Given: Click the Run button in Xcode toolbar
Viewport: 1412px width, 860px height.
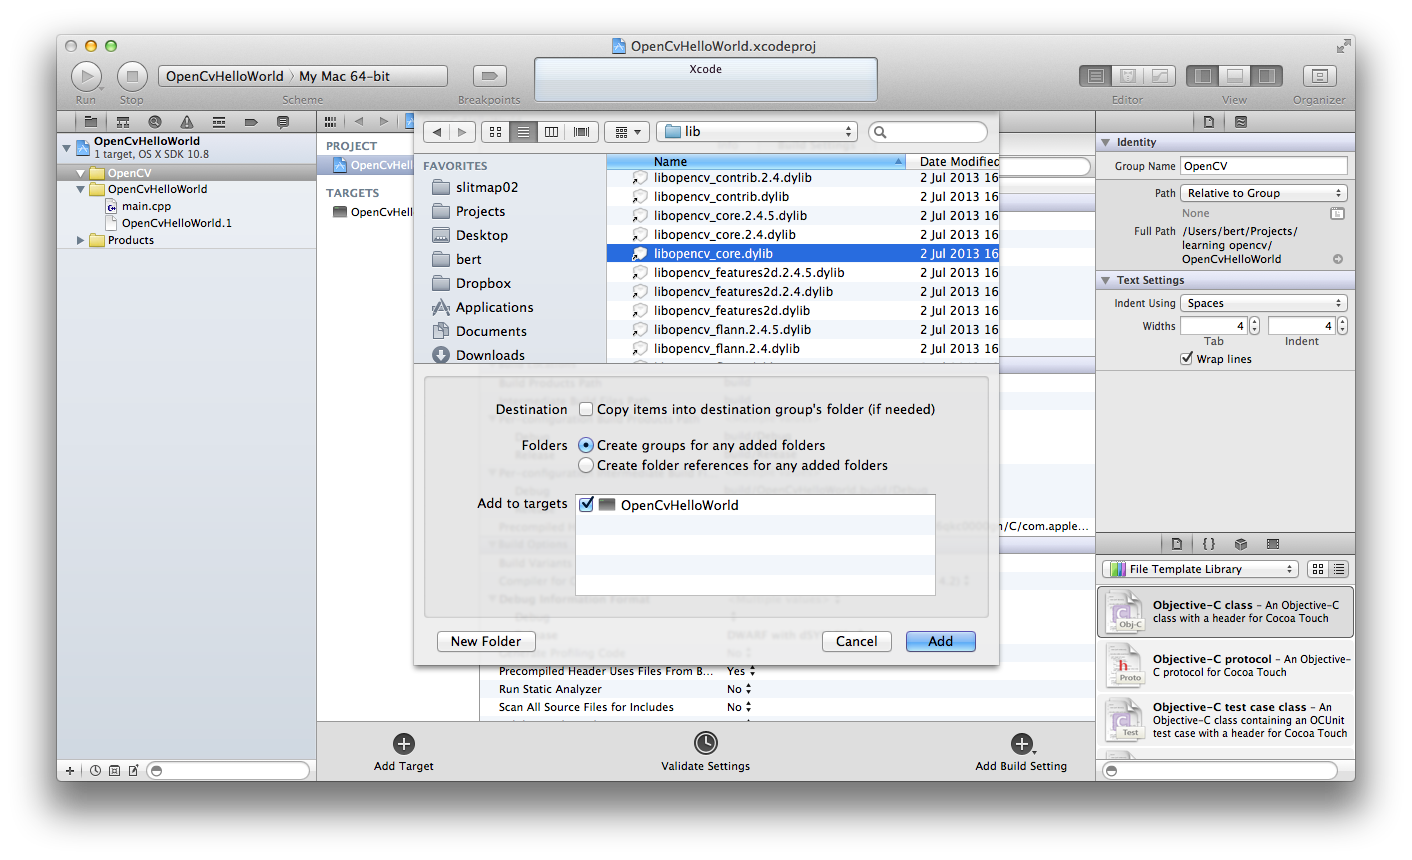Looking at the screenshot, I should [x=86, y=76].
